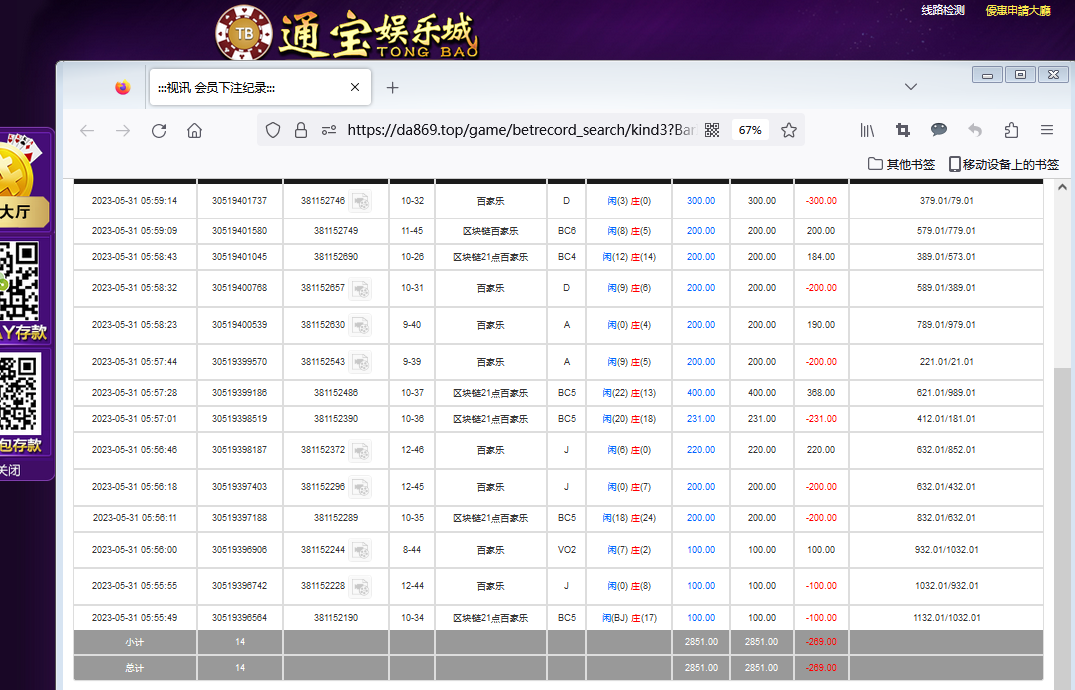Bookmark this page with the star icon

(788, 130)
